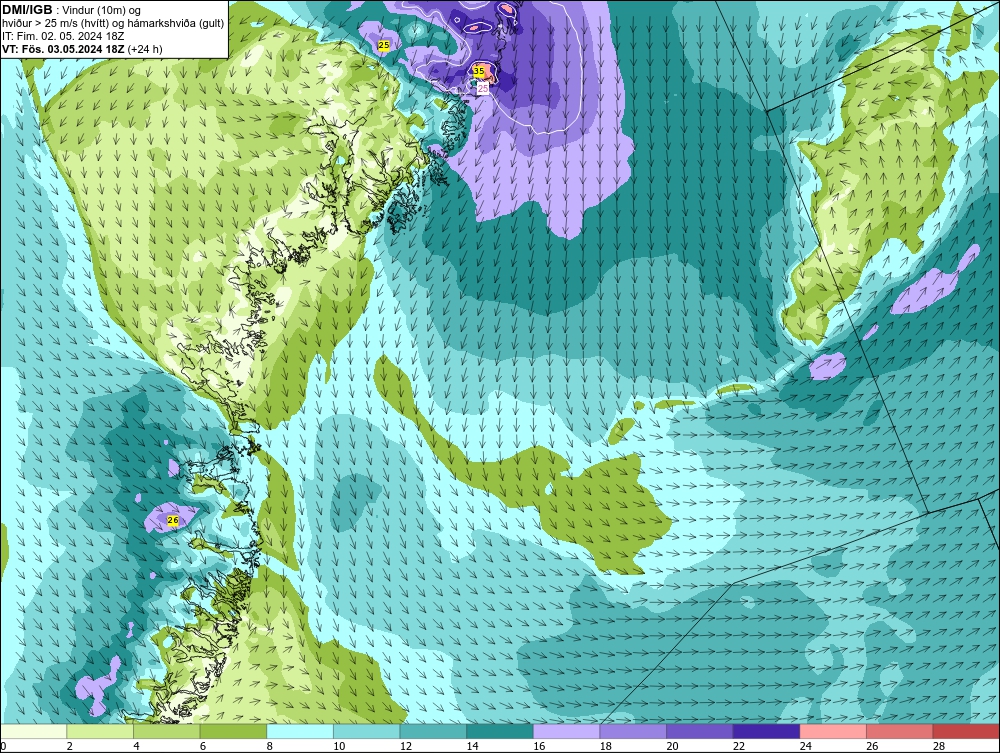
Task: Select the legend swatch between 6 and 8
Action: (233, 731)
